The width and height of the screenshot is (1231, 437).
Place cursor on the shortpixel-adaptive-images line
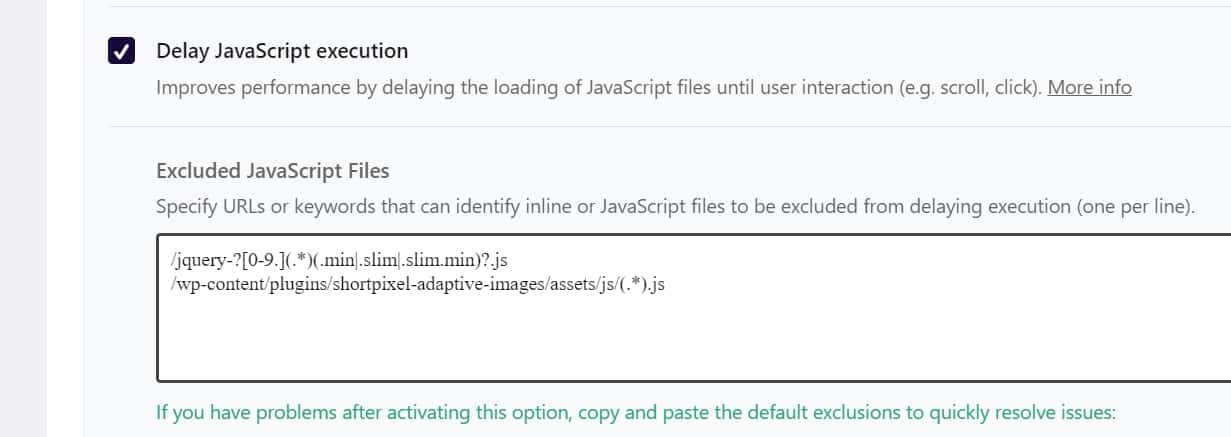pyautogui.click(x=417, y=284)
